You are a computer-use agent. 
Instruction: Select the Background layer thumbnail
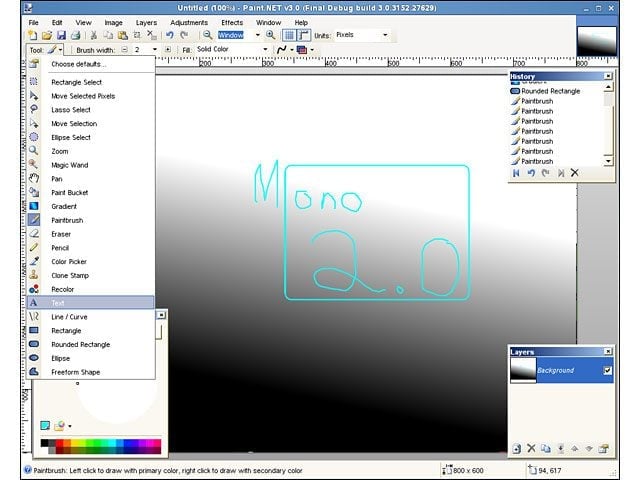click(523, 370)
